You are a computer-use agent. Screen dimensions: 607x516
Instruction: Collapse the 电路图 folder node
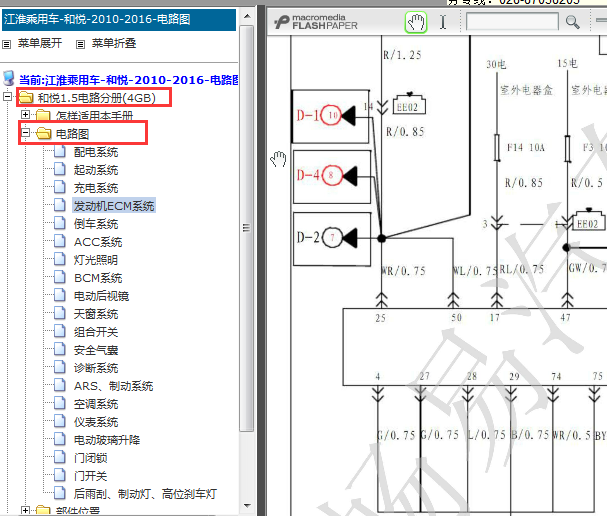coord(25,133)
